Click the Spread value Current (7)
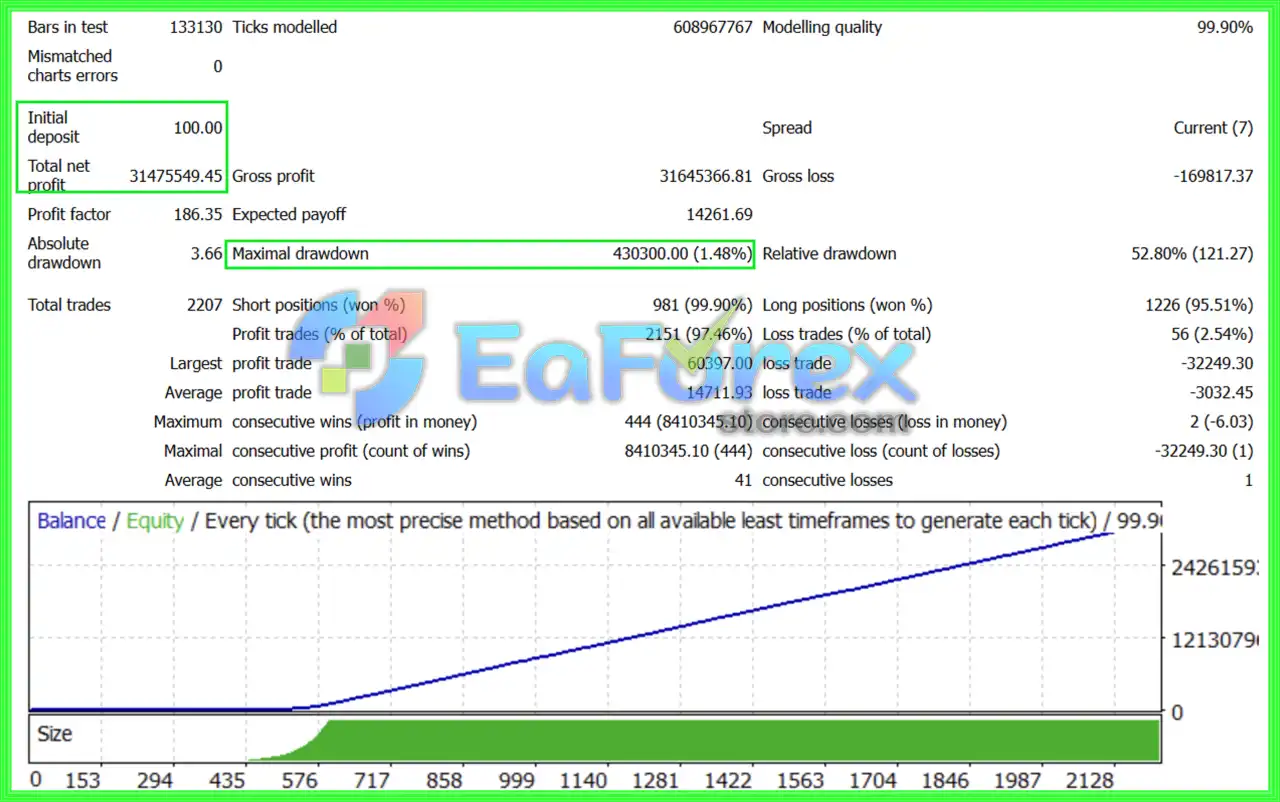 tap(1213, 127)
